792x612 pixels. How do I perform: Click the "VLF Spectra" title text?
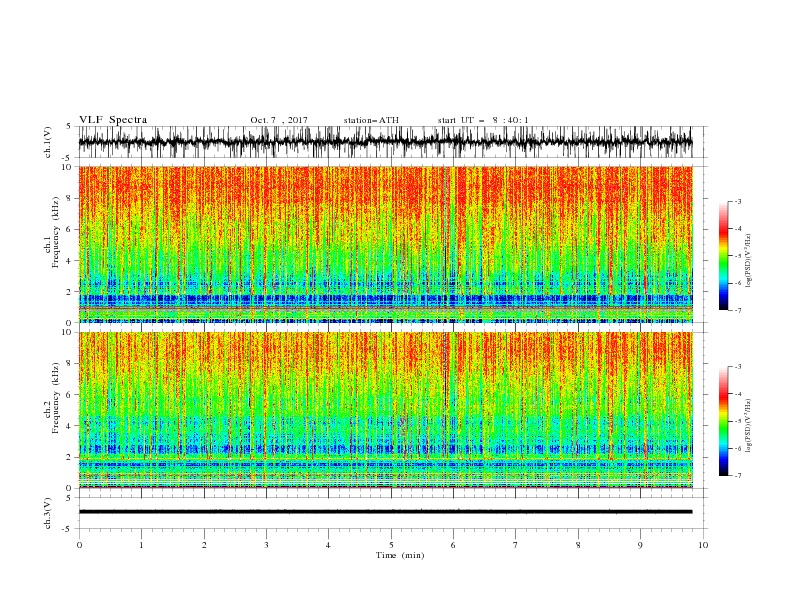point(113,120)
